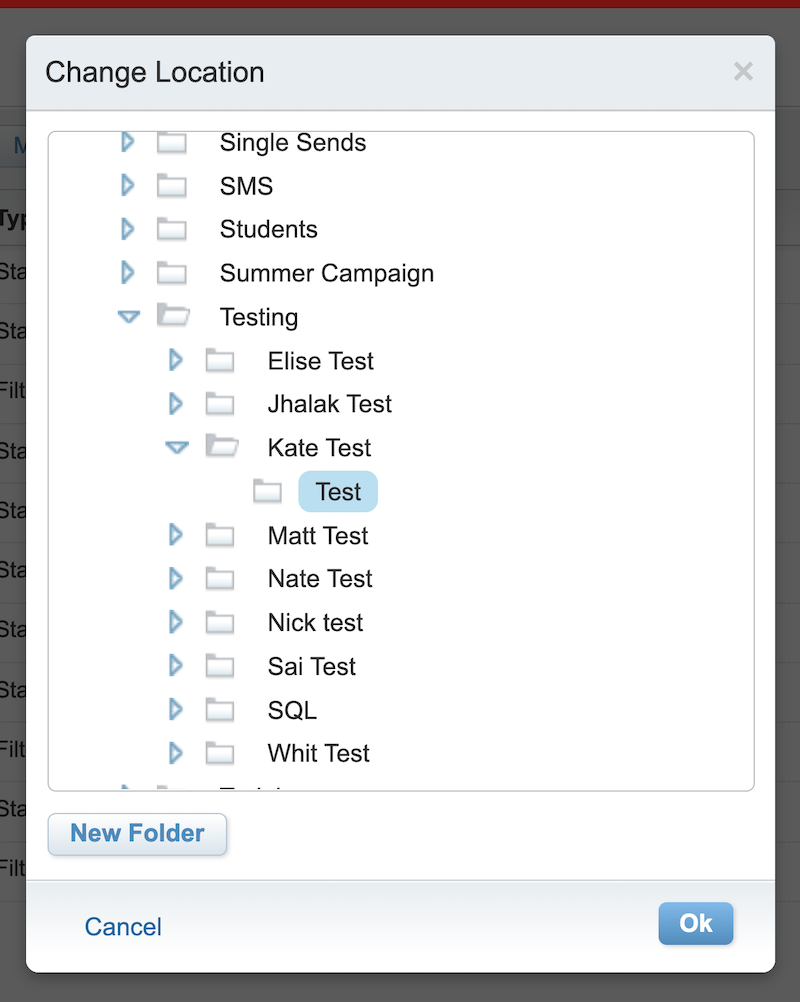800x1002 pixels.
Task: Click the folder icon beside highlighted Test
Action: click(267, 491)
